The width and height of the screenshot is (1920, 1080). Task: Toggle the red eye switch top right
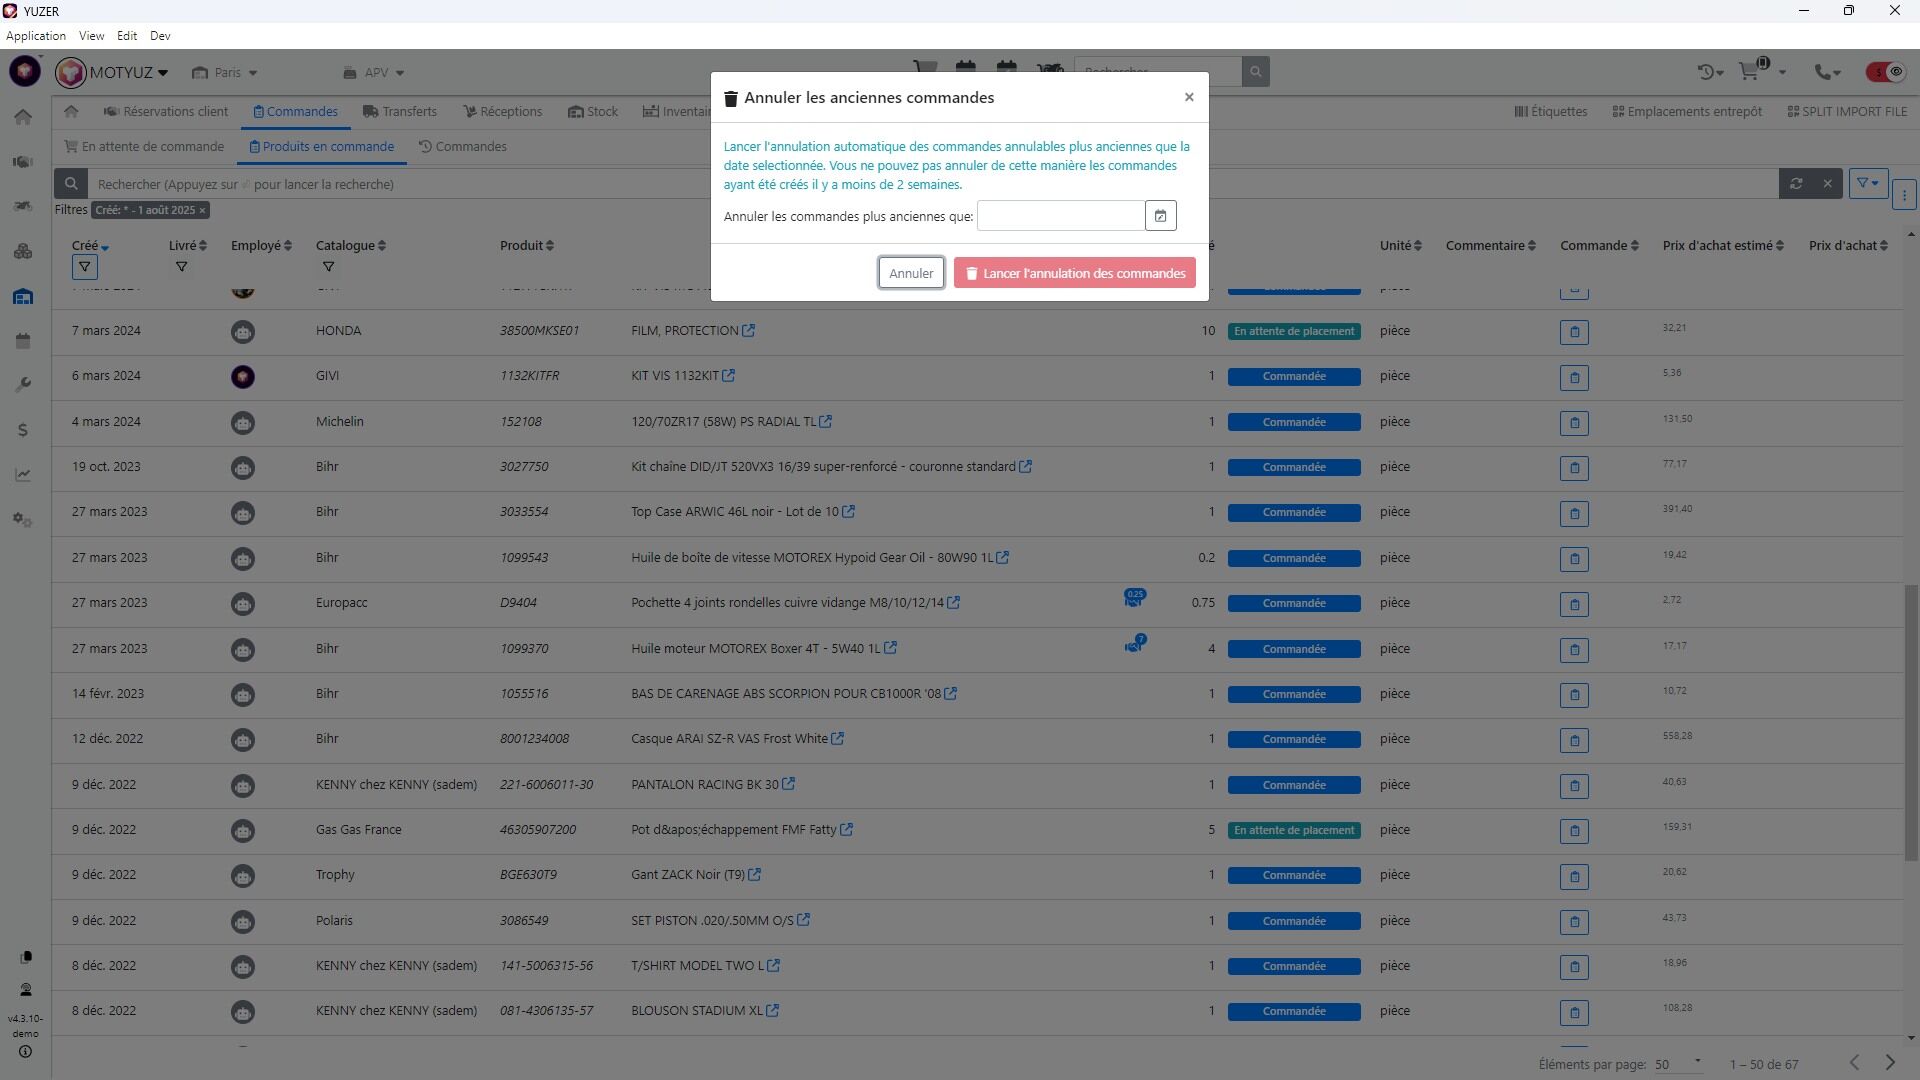coord(1885,72)
